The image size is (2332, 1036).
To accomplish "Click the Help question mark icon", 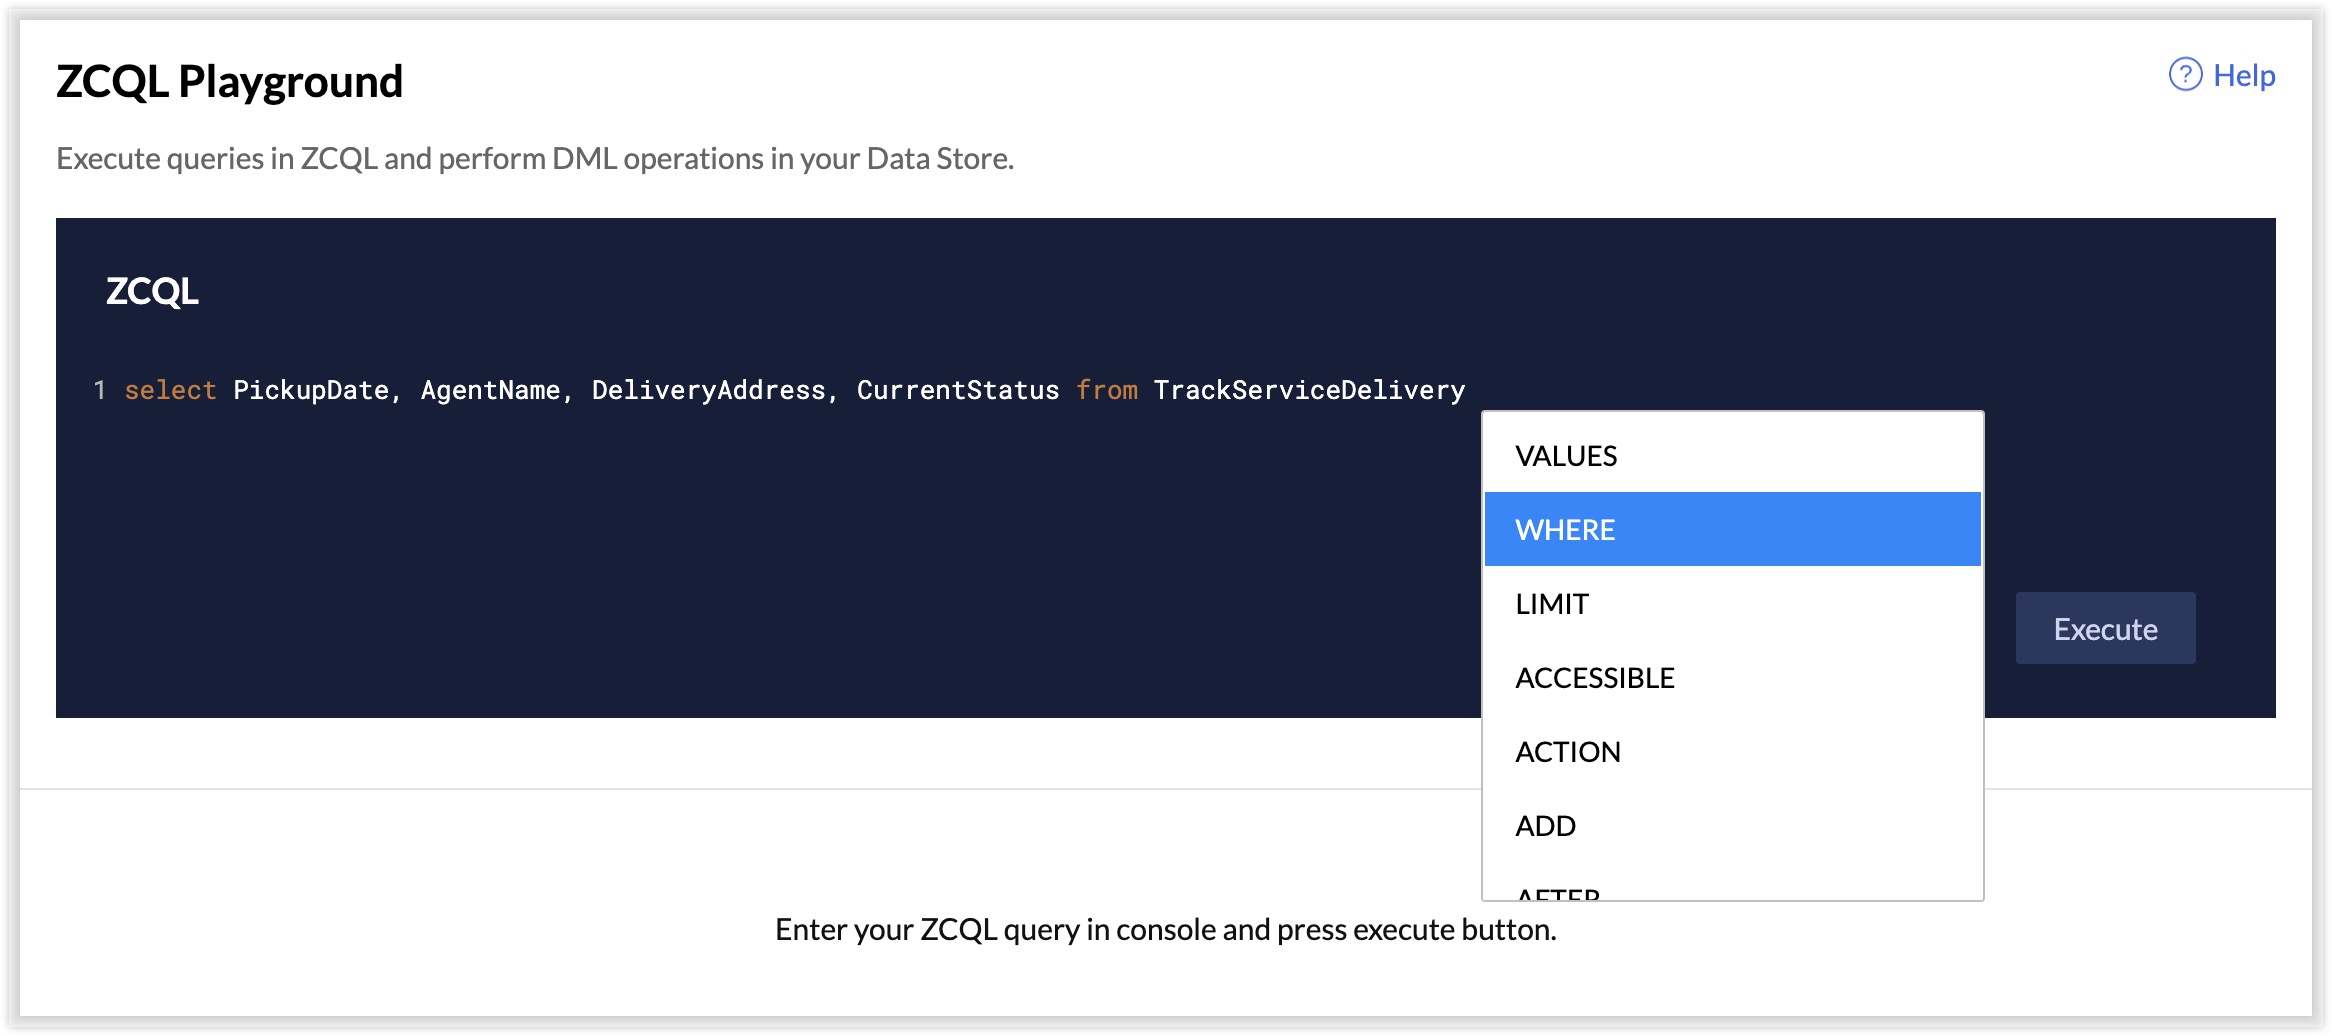I will coord(2185,75).
